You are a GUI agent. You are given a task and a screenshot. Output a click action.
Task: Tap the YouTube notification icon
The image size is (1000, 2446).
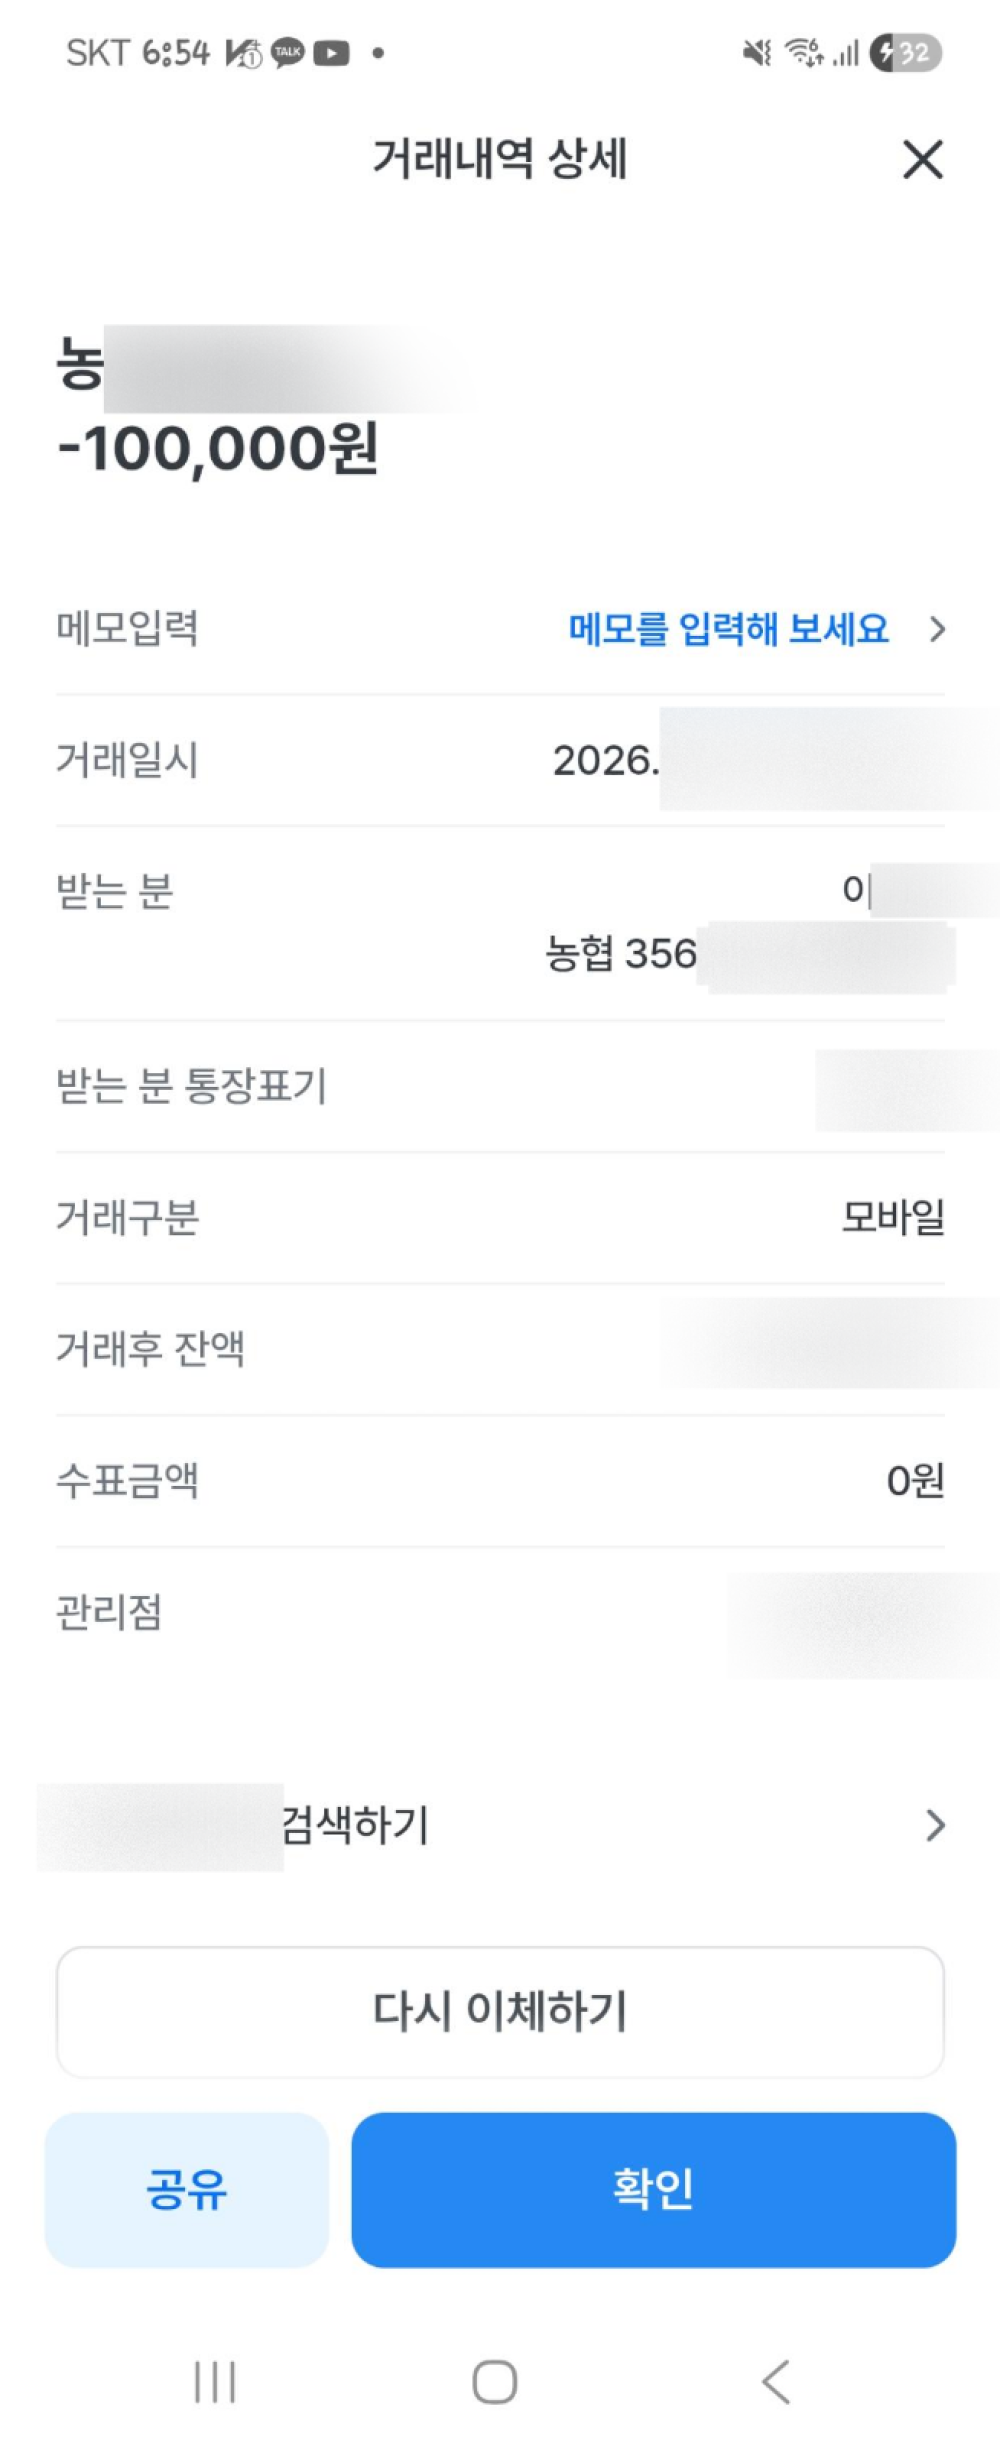click(x=332, y=53)
